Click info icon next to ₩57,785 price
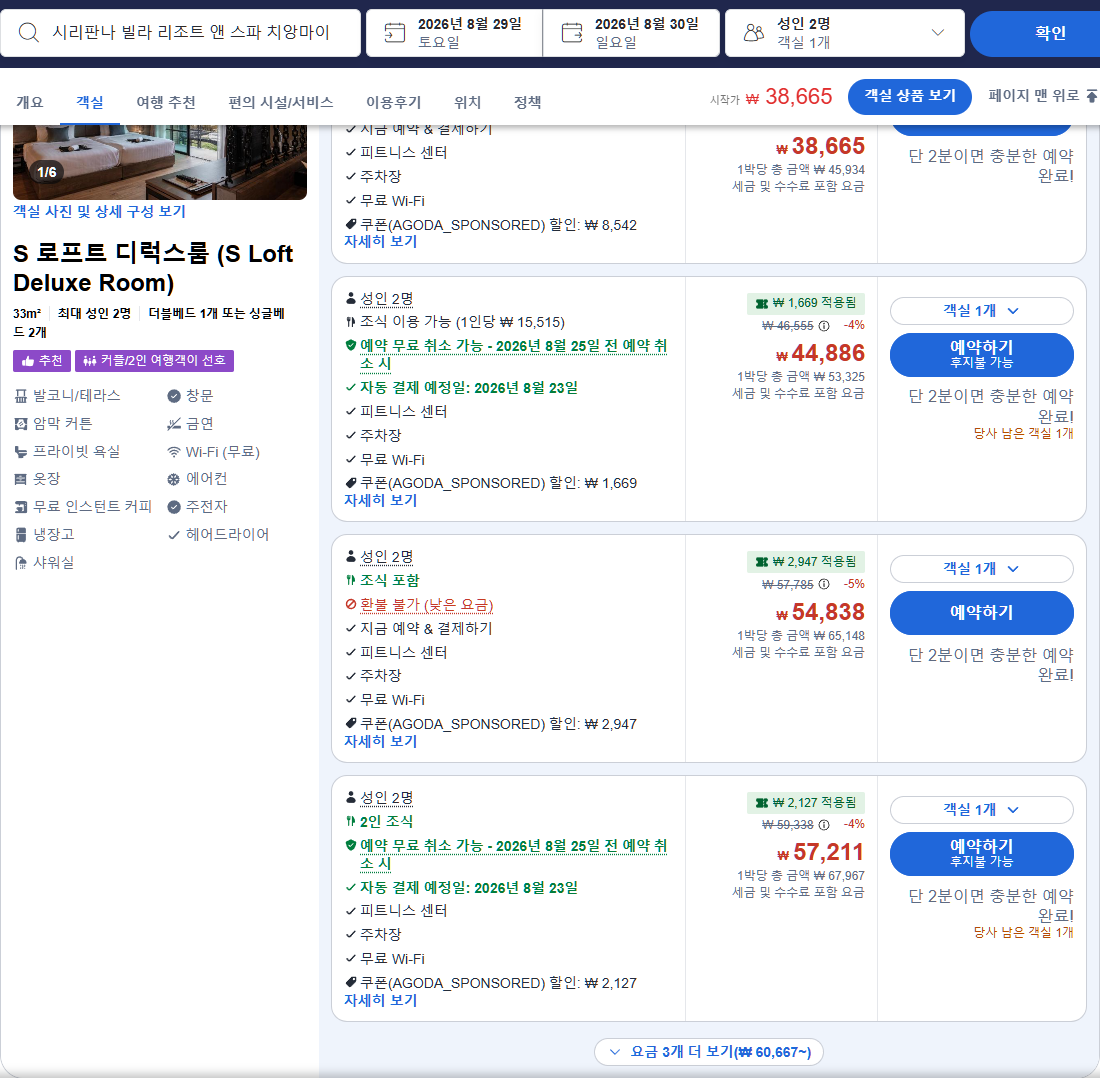This screenshot has height=1079, width=1100. click(x=824, y=584)
